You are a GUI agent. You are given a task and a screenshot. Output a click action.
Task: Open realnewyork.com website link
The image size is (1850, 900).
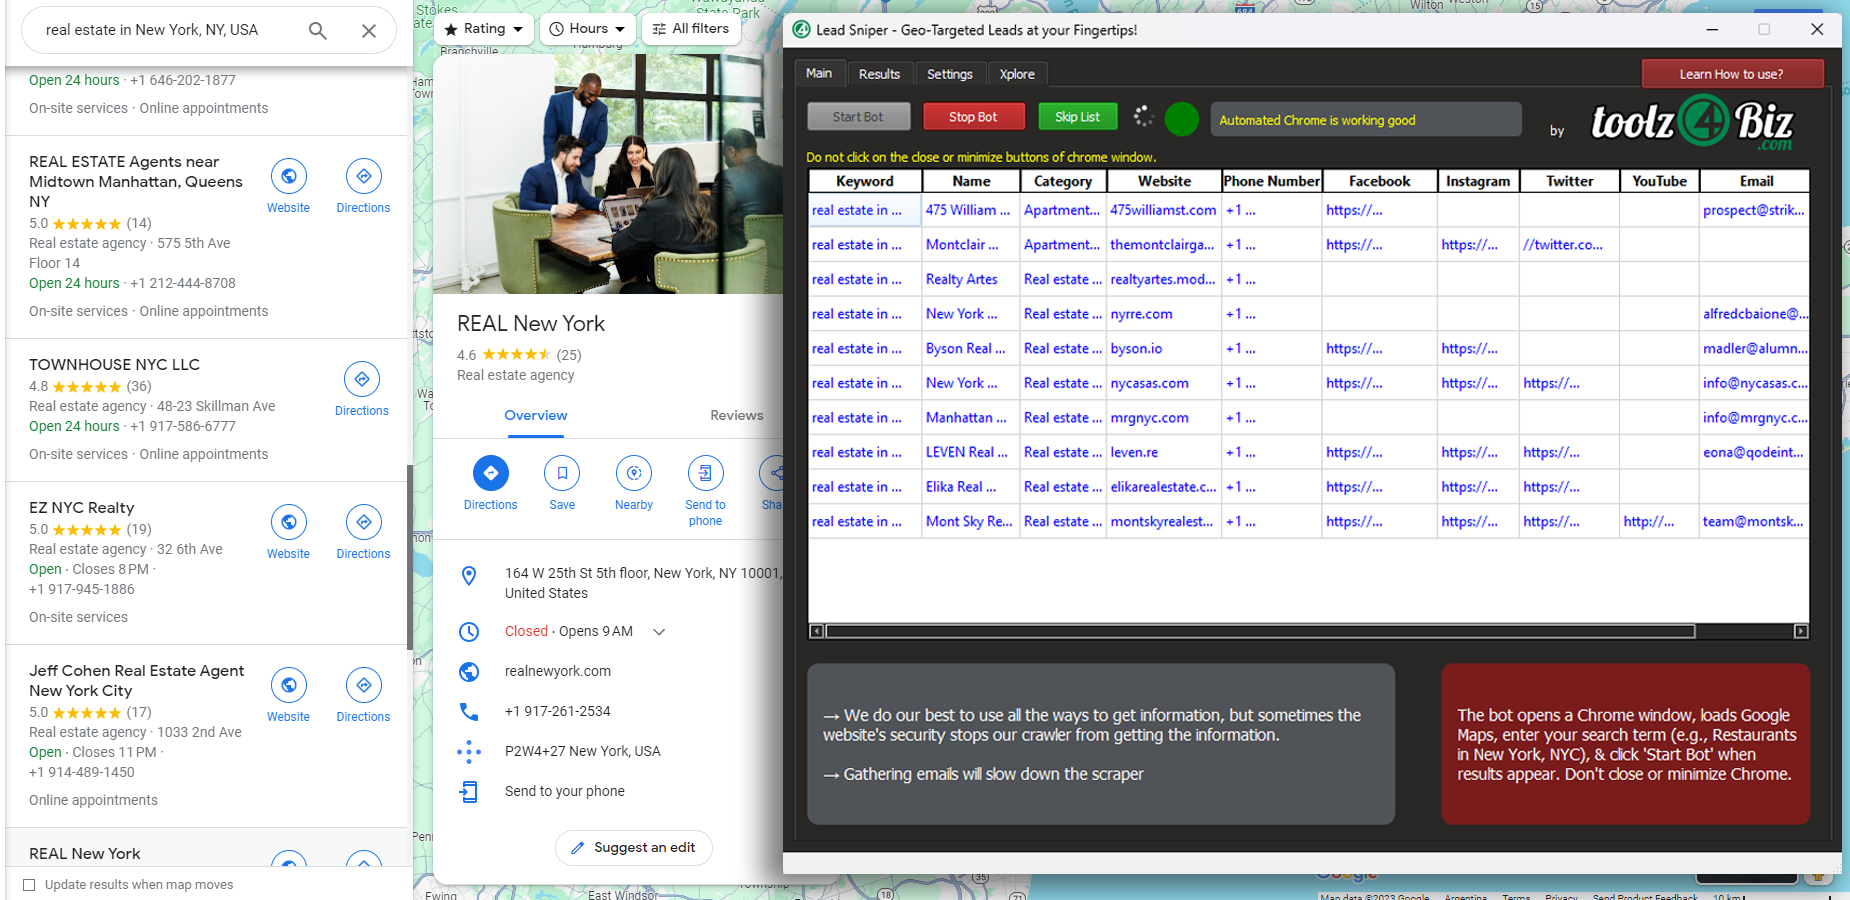558,672
